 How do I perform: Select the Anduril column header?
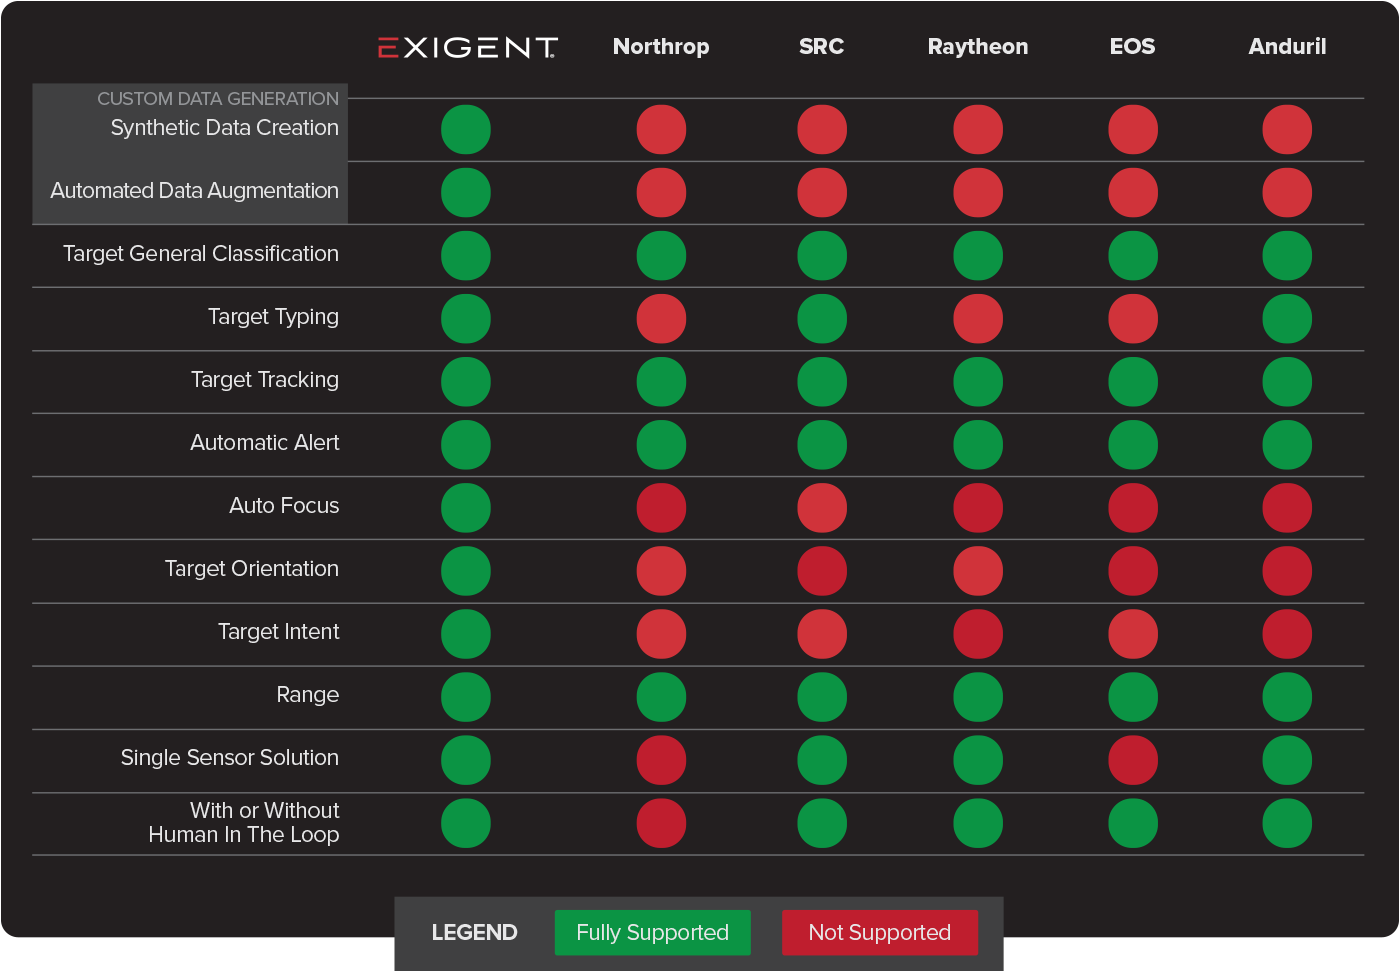[x=1288, y=47]
